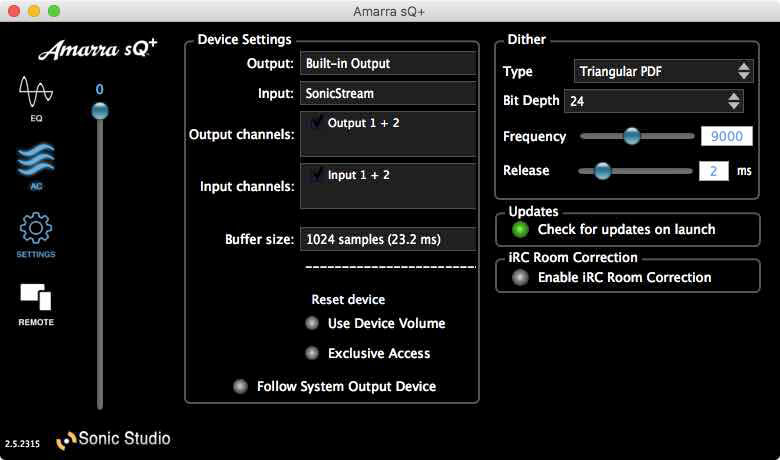Screen dimensions: 780x460
Task: Click the volume value 0 above the slider
Action: 99,90
